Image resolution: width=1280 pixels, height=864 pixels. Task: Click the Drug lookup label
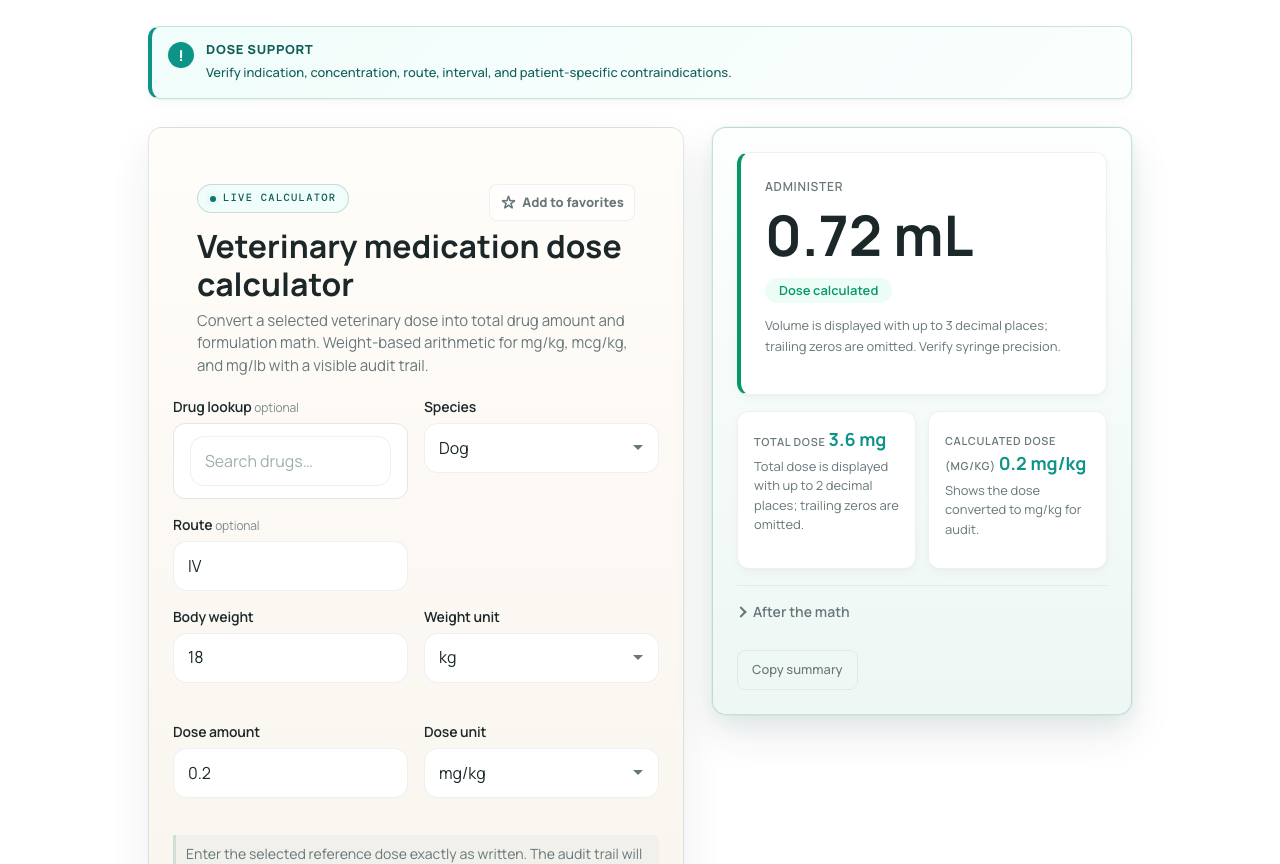click(212, 407)
